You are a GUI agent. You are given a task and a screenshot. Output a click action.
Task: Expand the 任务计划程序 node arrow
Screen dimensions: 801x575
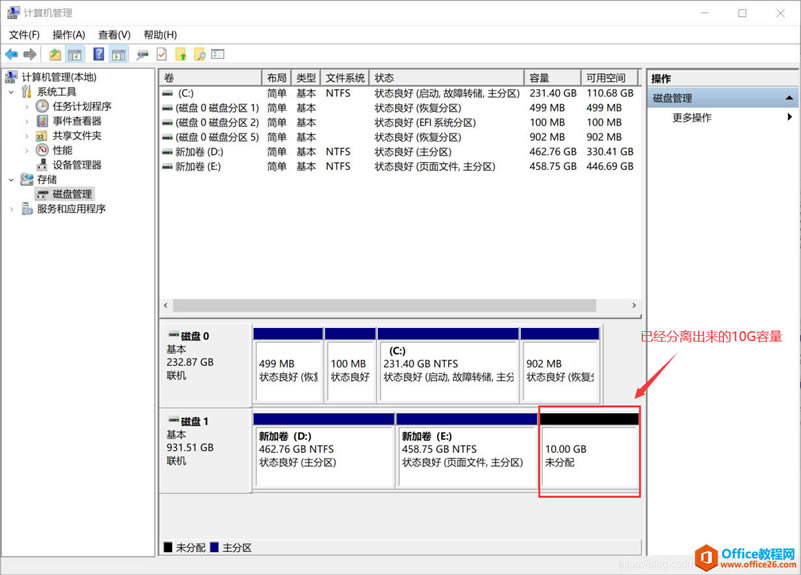point(27,107)
